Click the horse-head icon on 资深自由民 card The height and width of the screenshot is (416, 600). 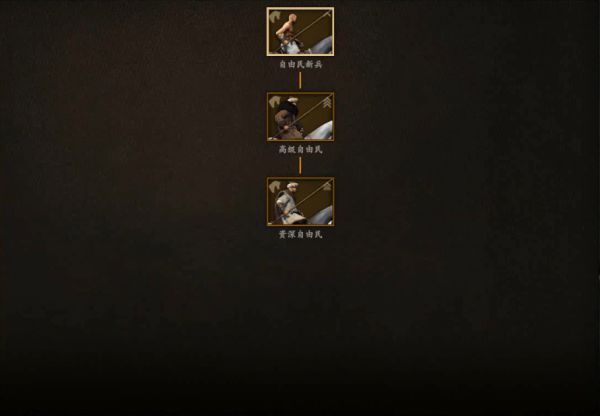[275, 187]
